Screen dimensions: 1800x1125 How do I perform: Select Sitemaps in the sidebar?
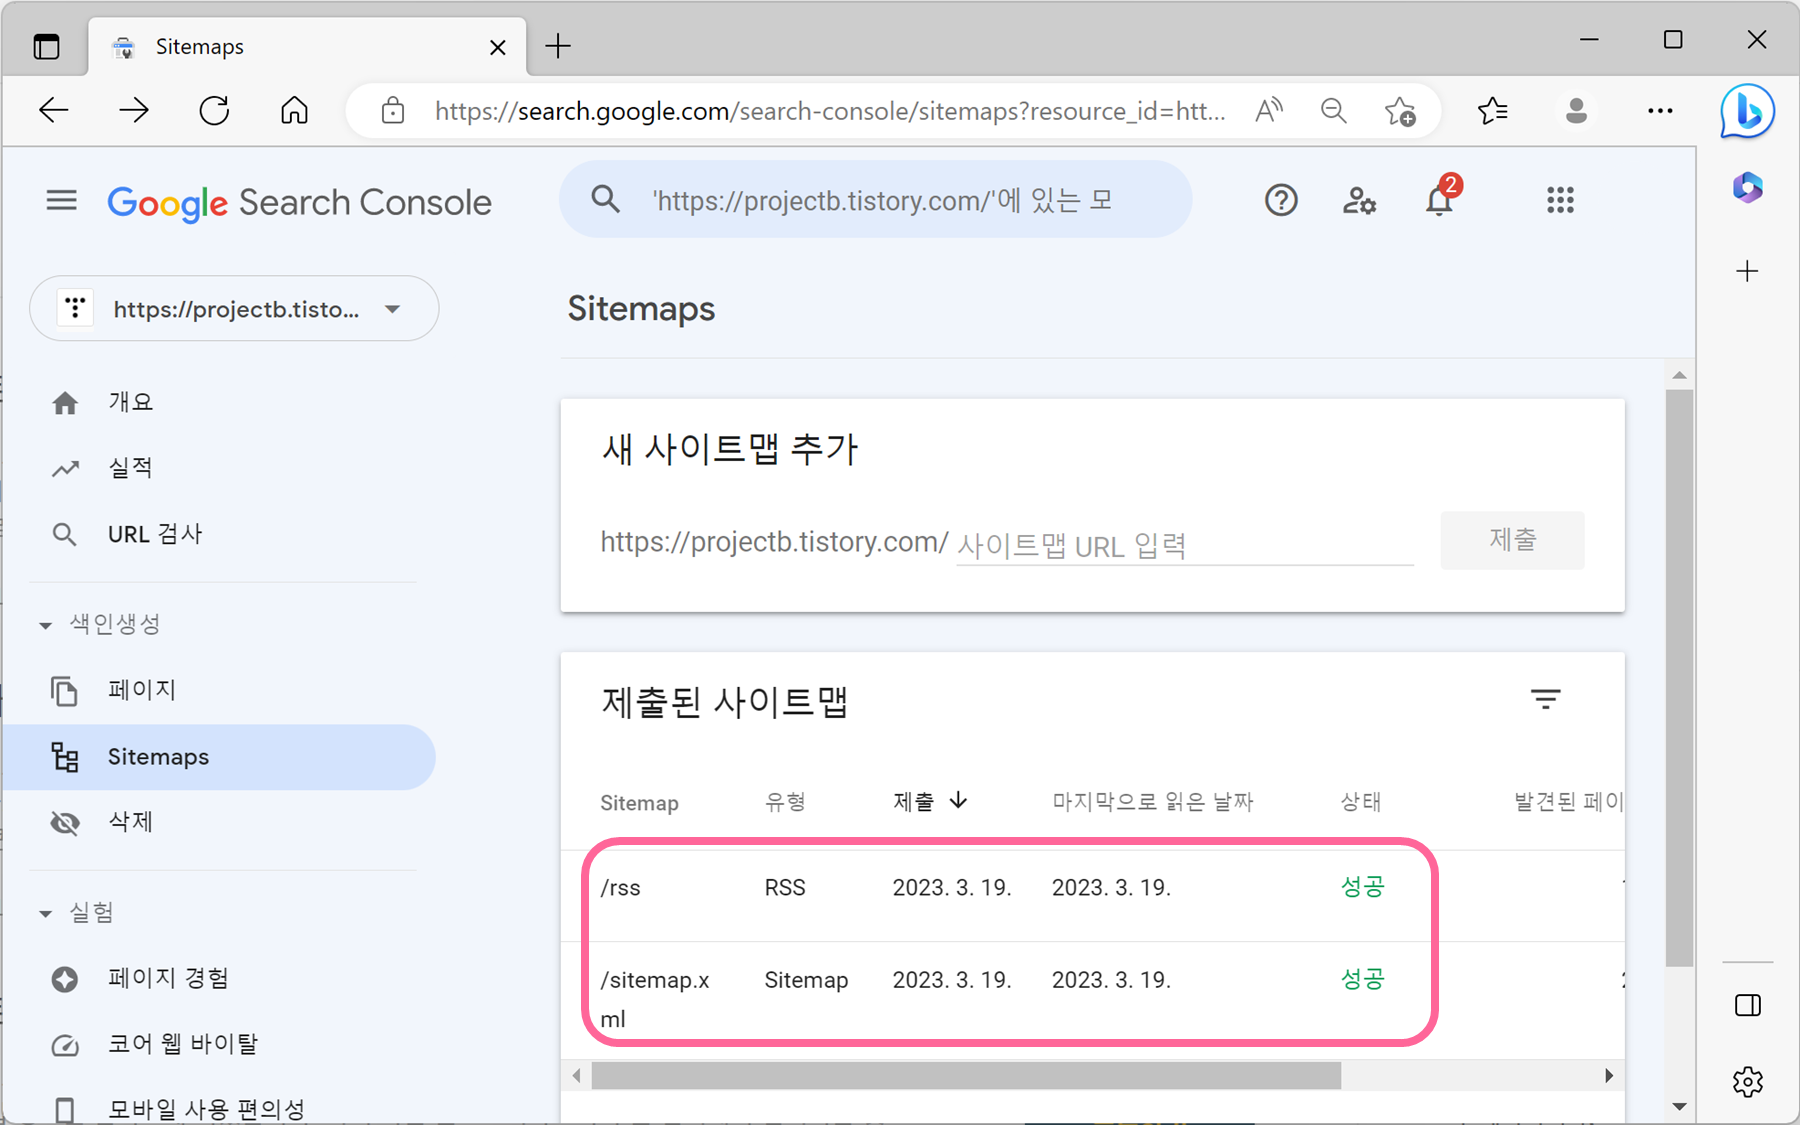click(220, 757)
